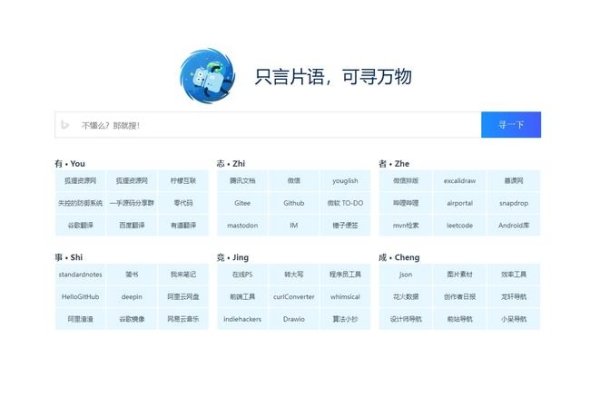Click the 有 • You section heading
Screen dimensions: 600x400
(70, 164)
